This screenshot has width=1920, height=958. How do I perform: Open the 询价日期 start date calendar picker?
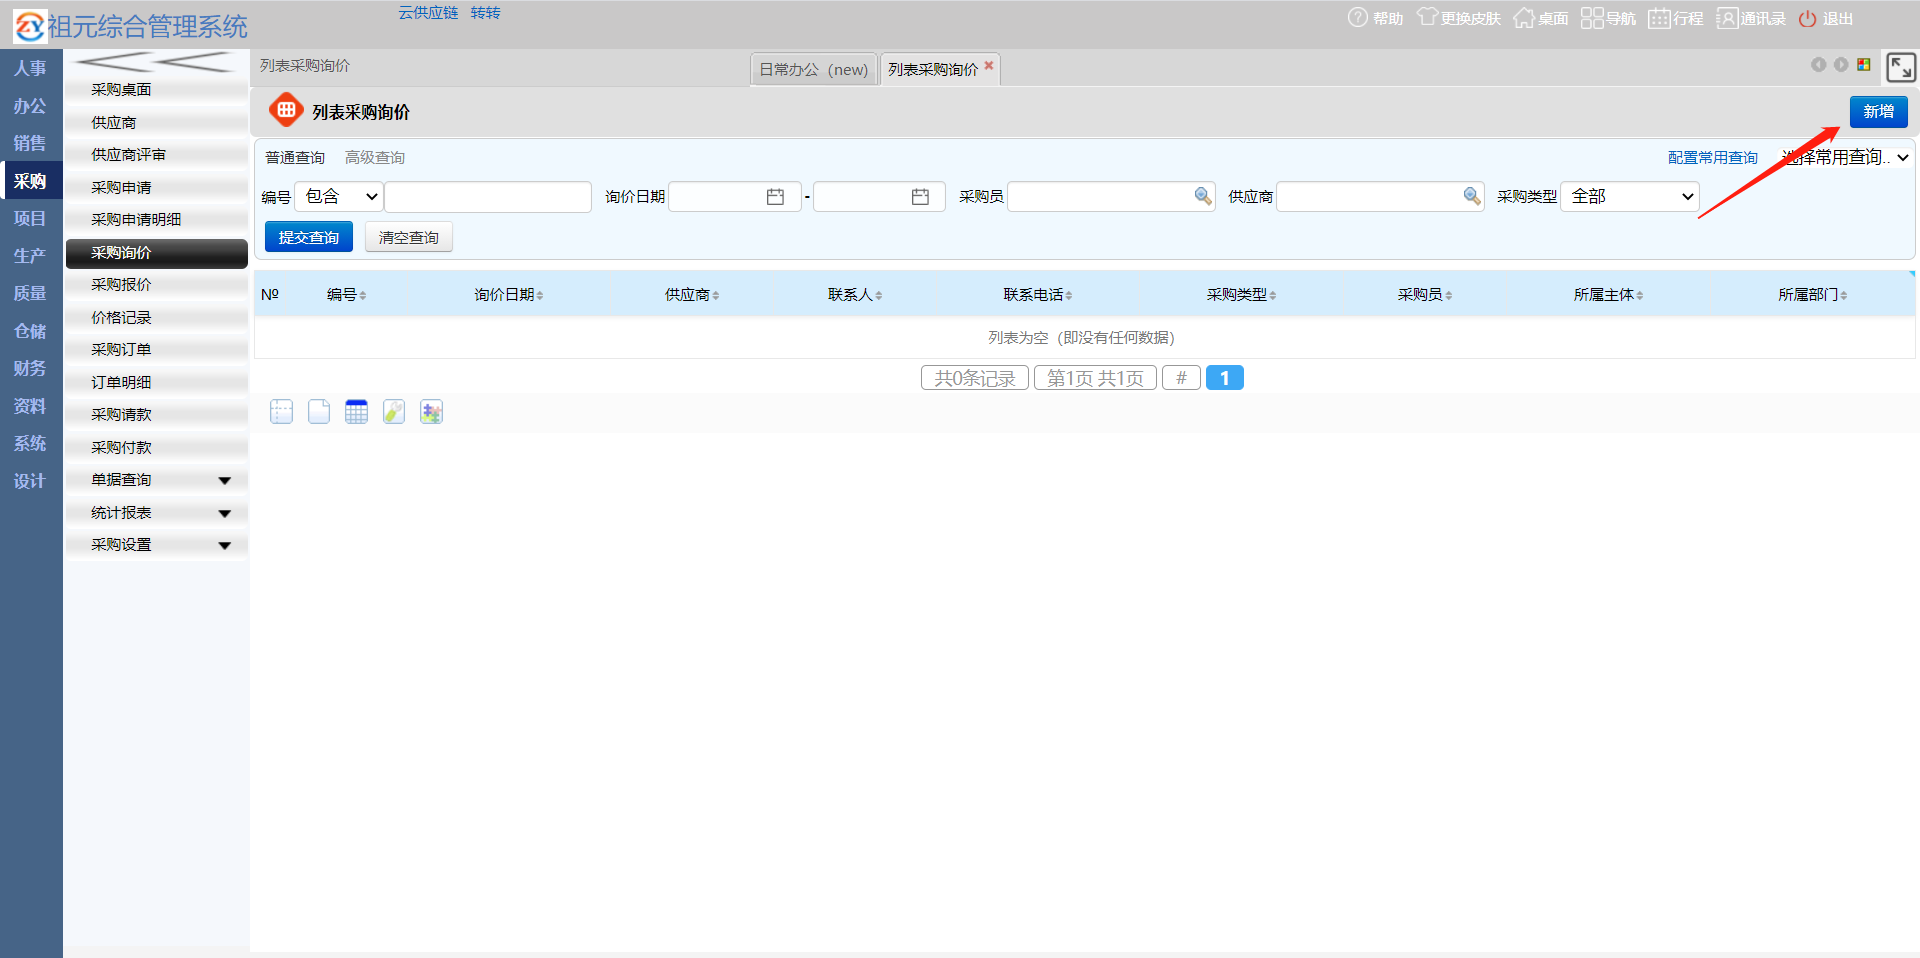[775, 197]
